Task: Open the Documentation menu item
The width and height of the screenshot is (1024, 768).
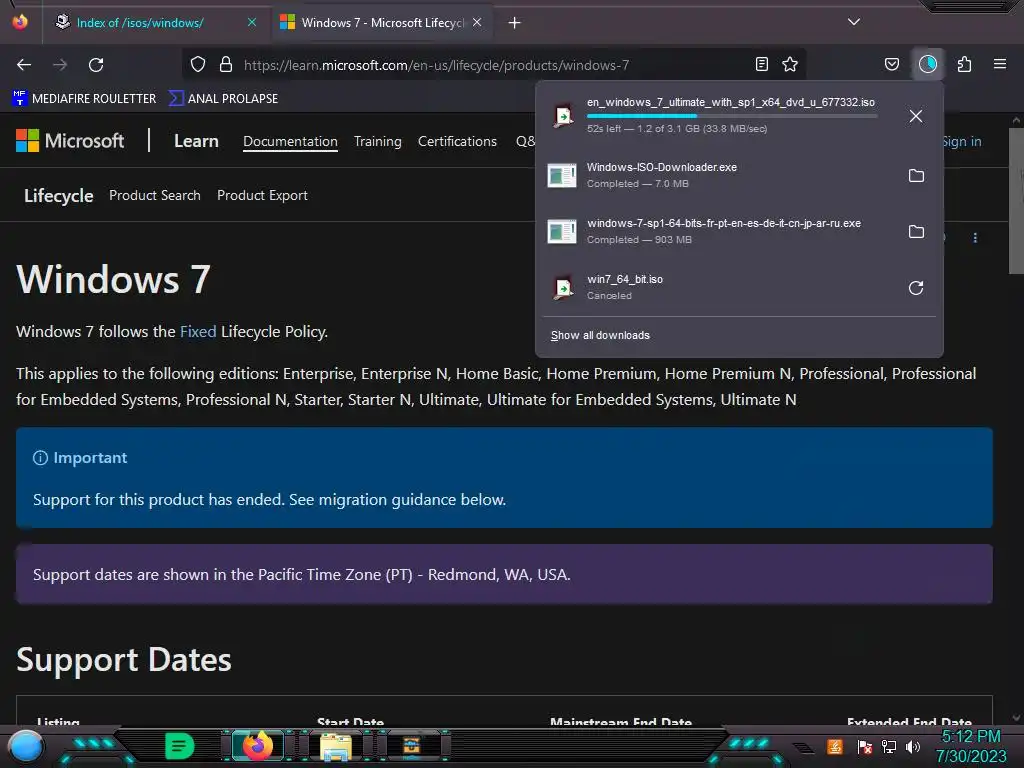Action: [290, 141]
